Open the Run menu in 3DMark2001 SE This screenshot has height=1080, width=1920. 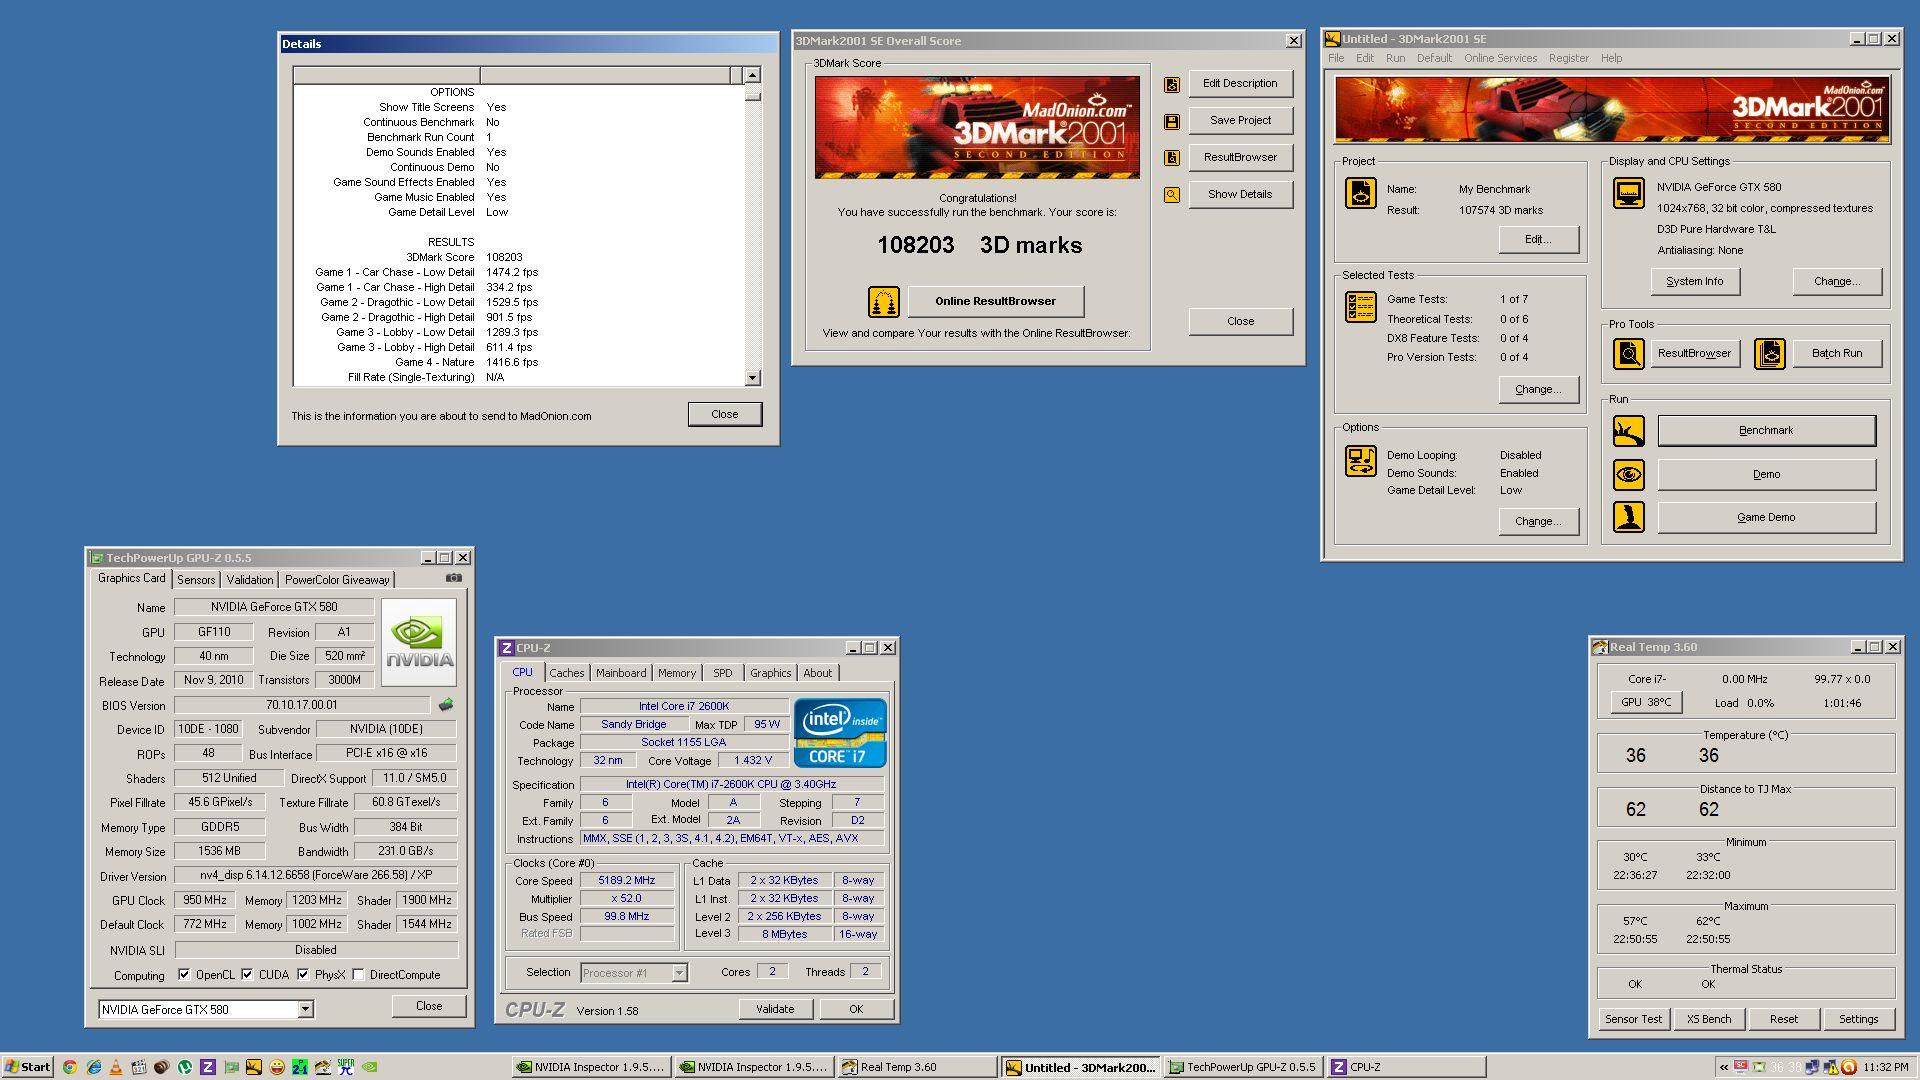click(1395, 58)
